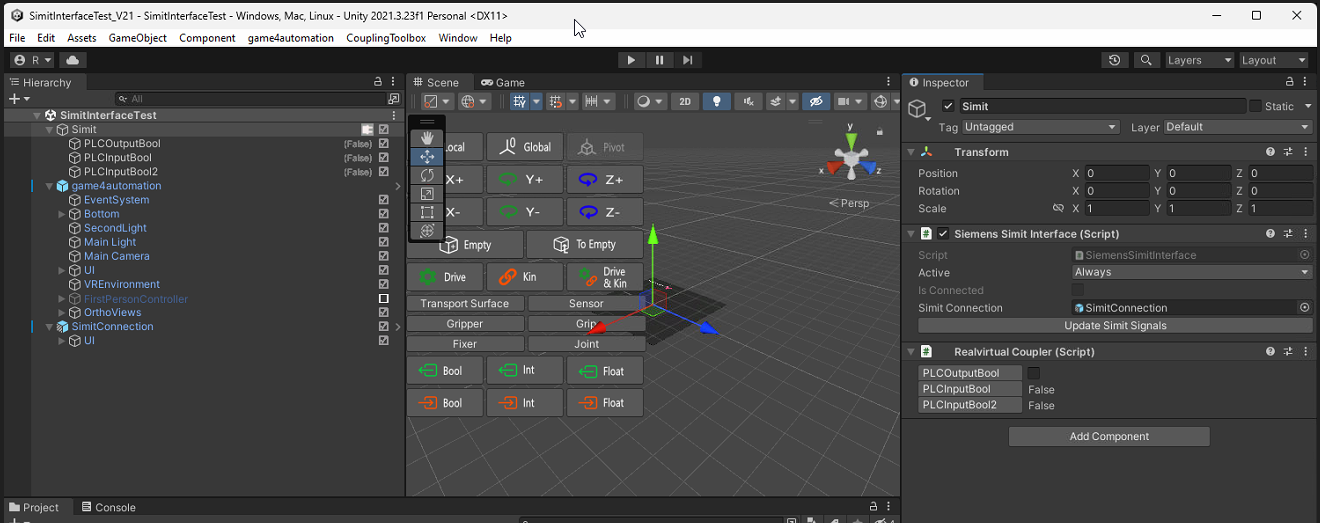1320x523 pixels.
Task: Enable the FirstPersonController checkbox in Hierarchy
Action: point(383,299)
